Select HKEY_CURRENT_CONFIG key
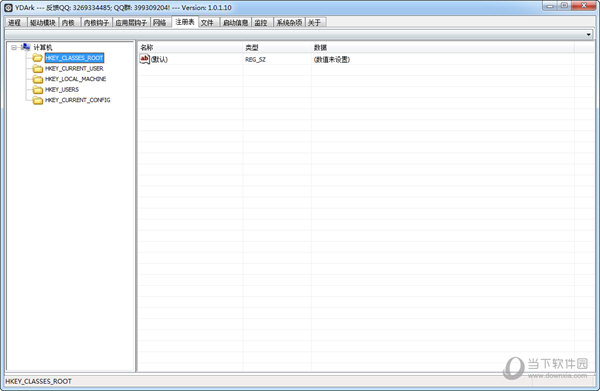The height and width of the screenshot is (391, 600). (78, 100)
